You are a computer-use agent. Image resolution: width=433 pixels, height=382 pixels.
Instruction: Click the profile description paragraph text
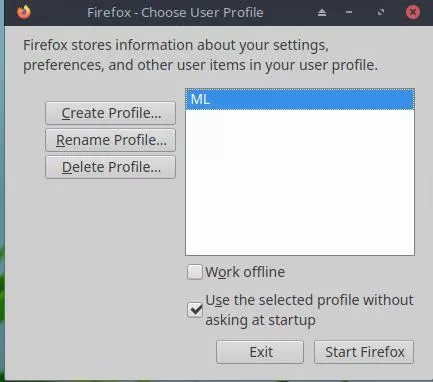(x=200, y=55)
